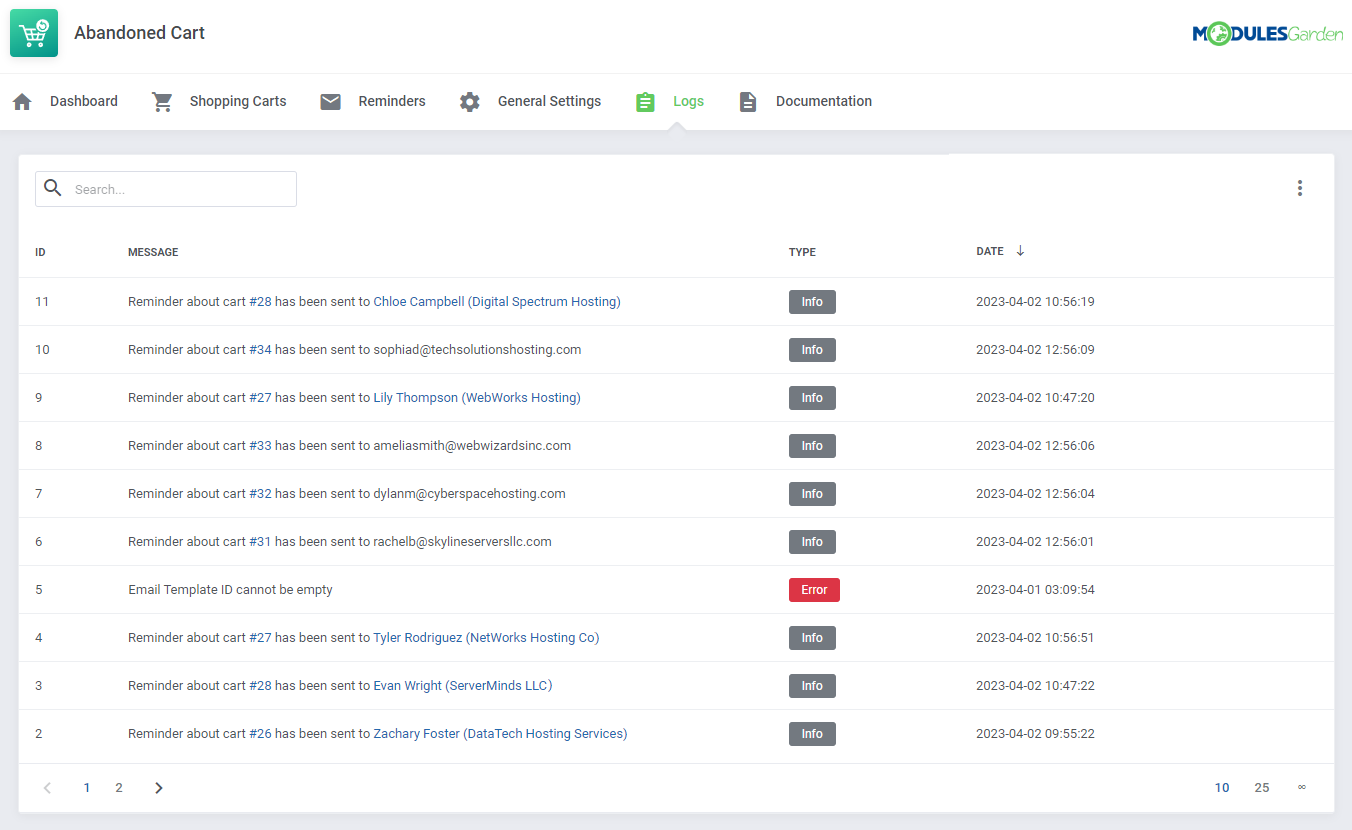Open the three-dot options menu
The height and width of the screenshot is (830, 1352).
(1300, 187)
